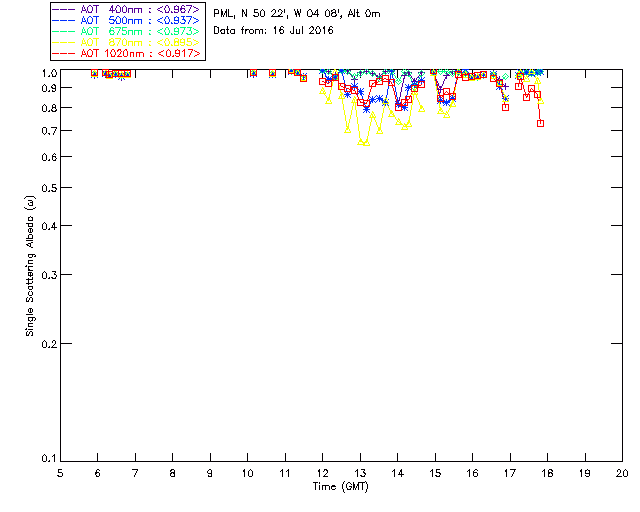640x512 pixels.
Task: Click the x-axis tick label 14
Action: point(398,473)
